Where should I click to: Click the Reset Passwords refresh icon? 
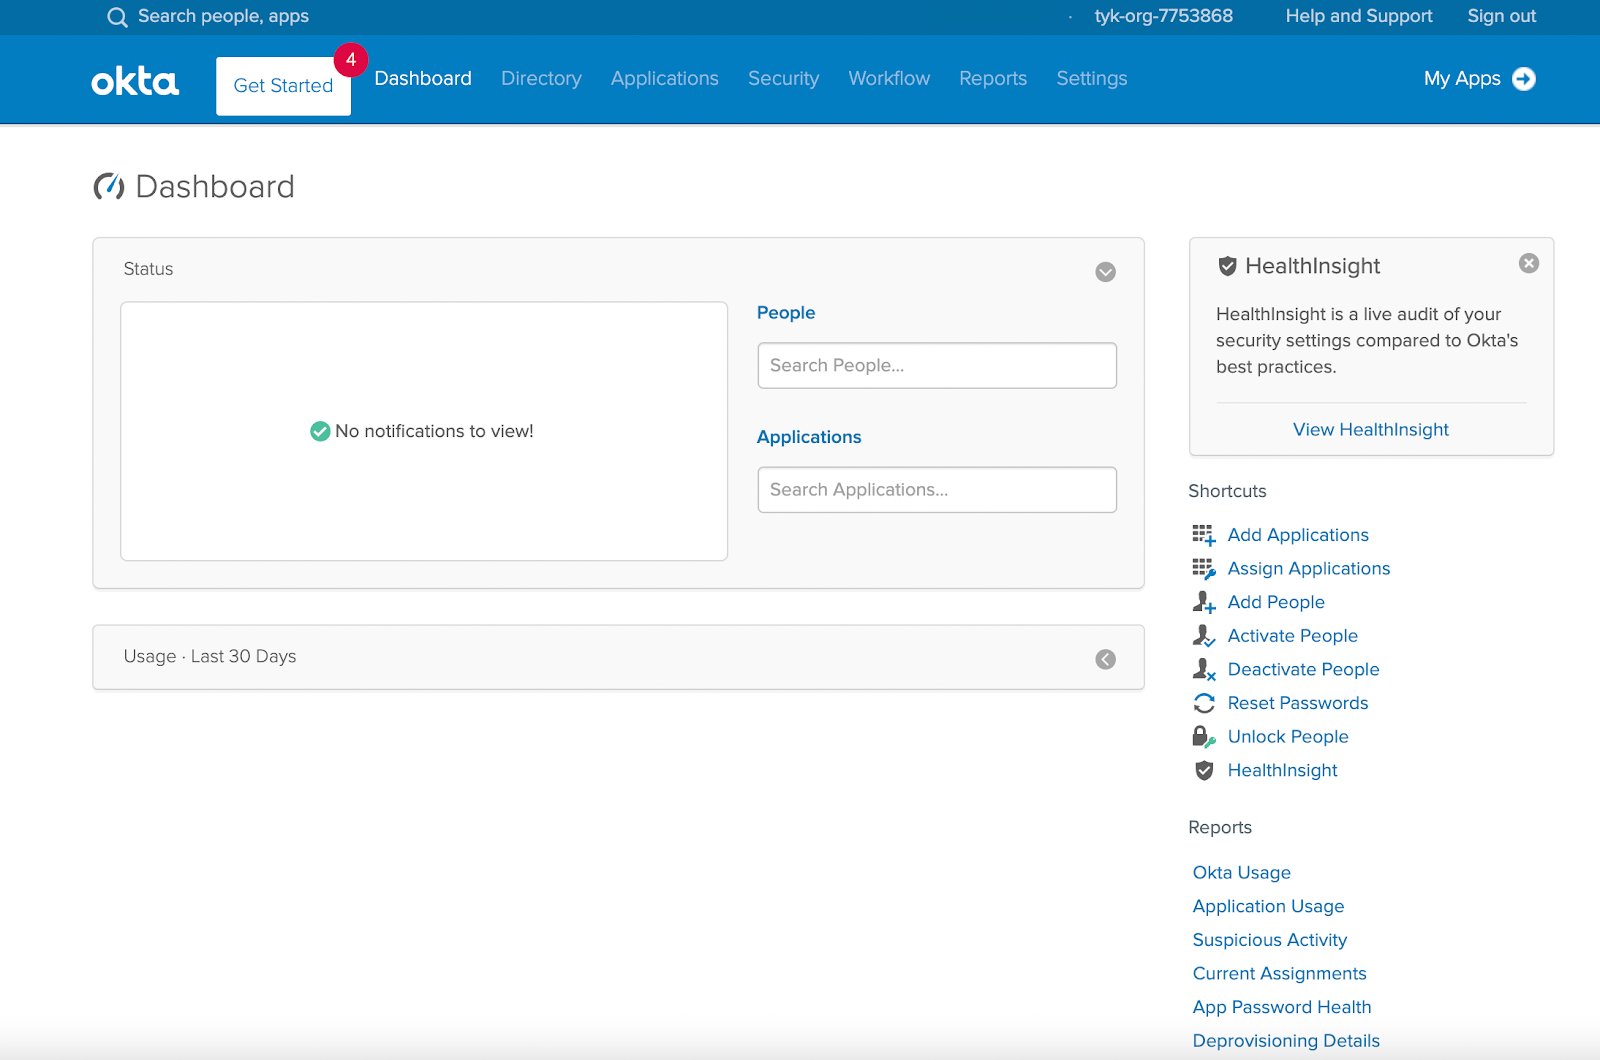[x=1204, y=703]
